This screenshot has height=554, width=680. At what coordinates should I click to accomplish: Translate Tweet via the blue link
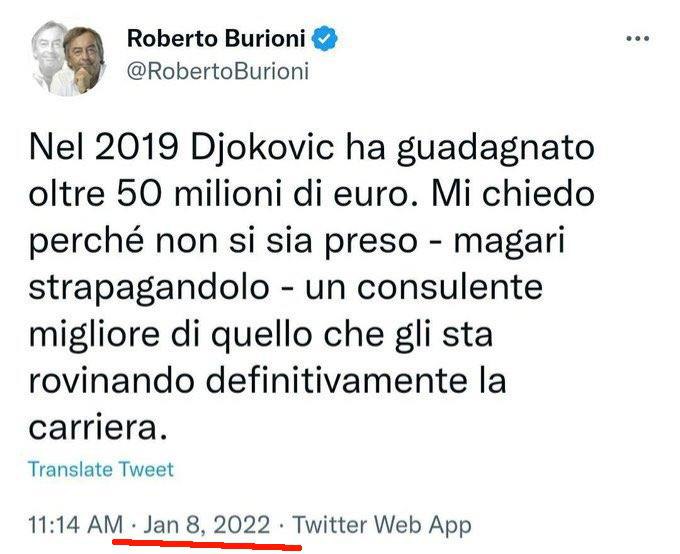click(x=101, y=469)
